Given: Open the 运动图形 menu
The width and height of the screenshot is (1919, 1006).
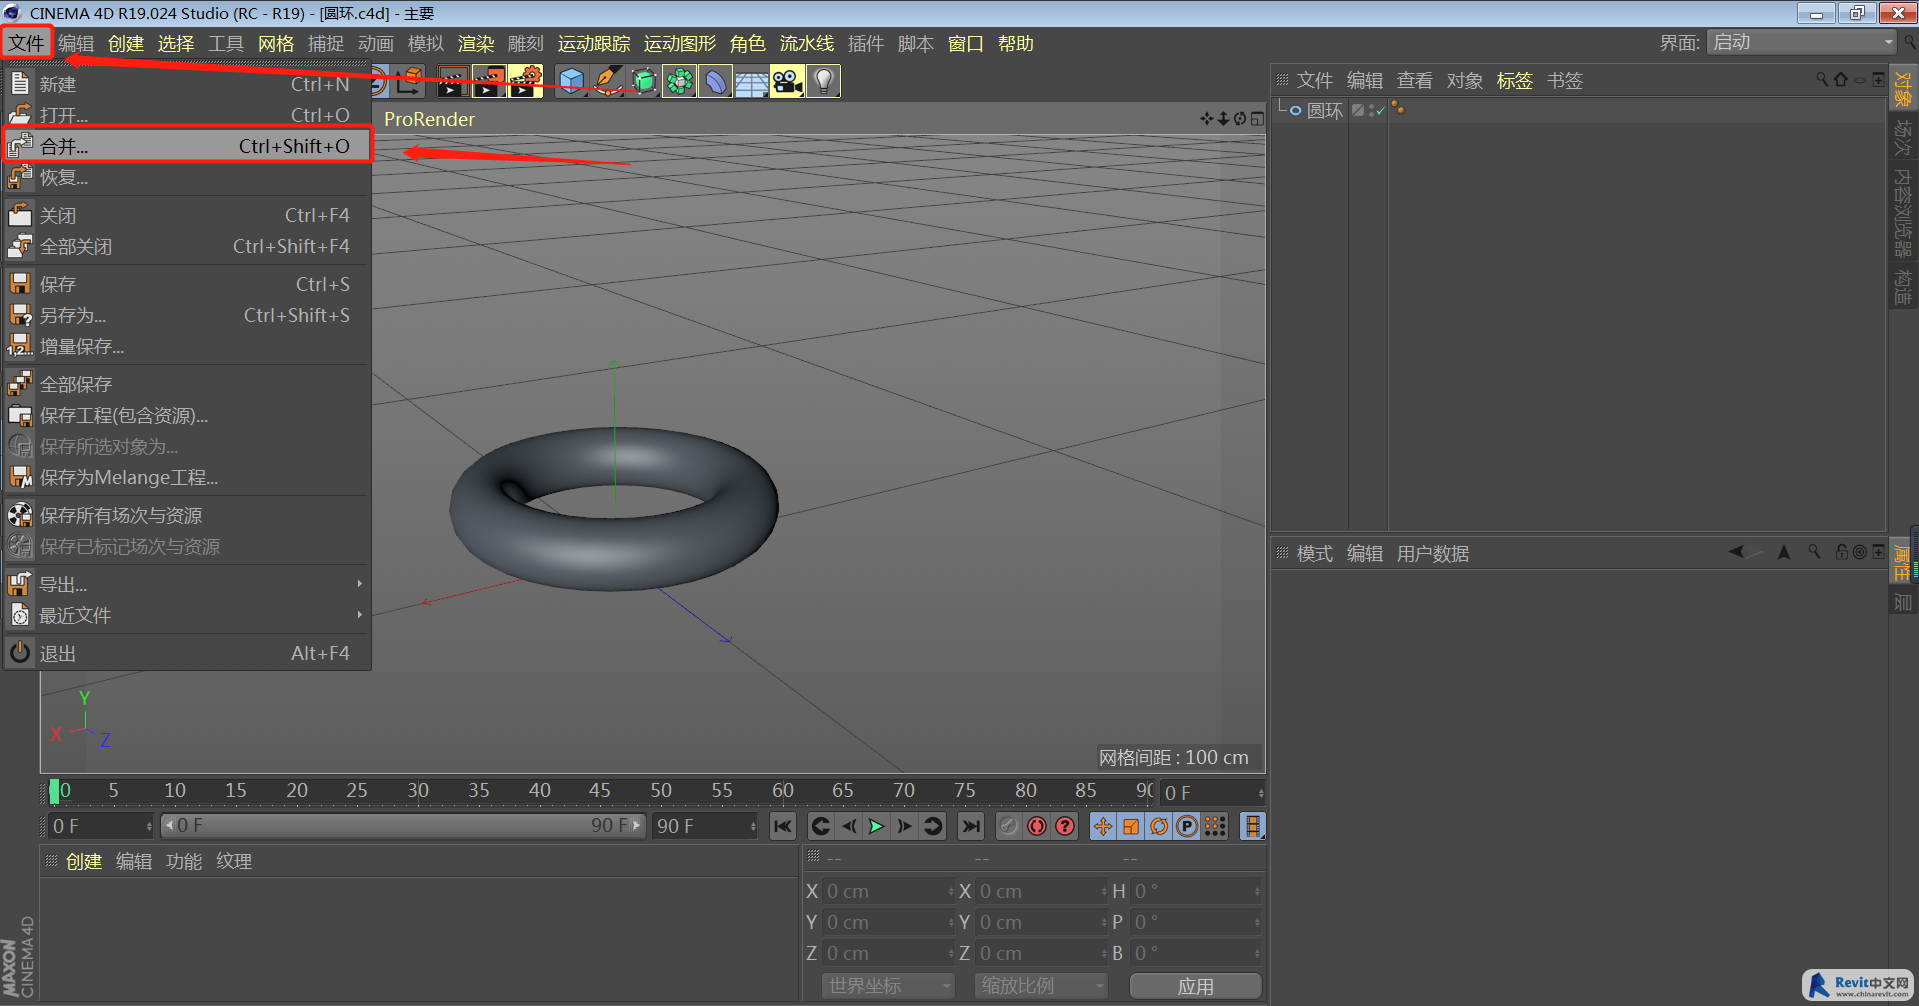Looking at the screenshot, I should click(x=680, y=43).
